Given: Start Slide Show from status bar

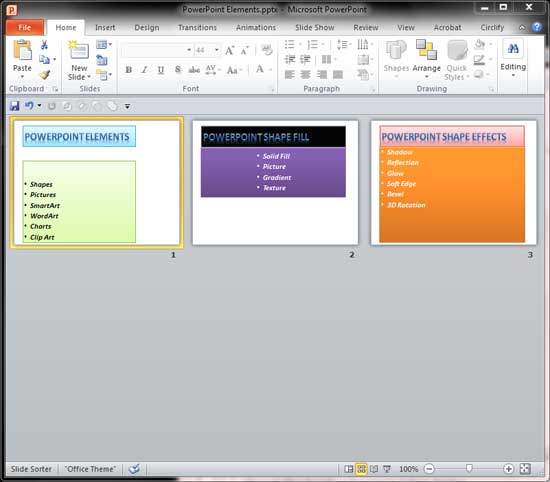Looking at the screenshot, I should pos(387,469).
